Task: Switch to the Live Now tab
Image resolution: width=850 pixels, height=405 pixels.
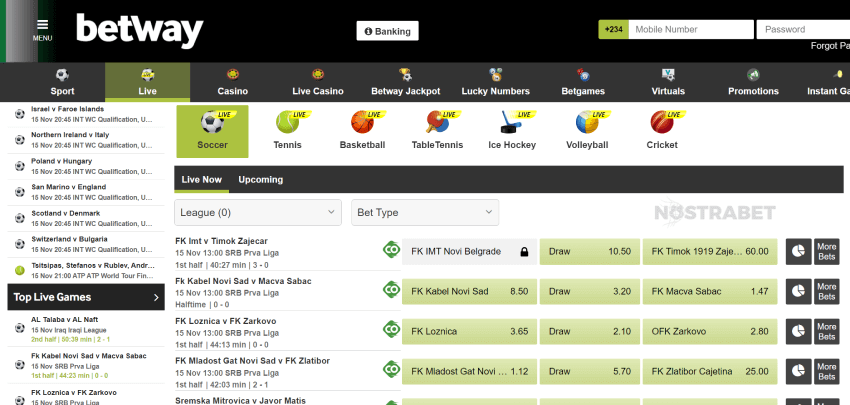Action: (x=202, y=179)
